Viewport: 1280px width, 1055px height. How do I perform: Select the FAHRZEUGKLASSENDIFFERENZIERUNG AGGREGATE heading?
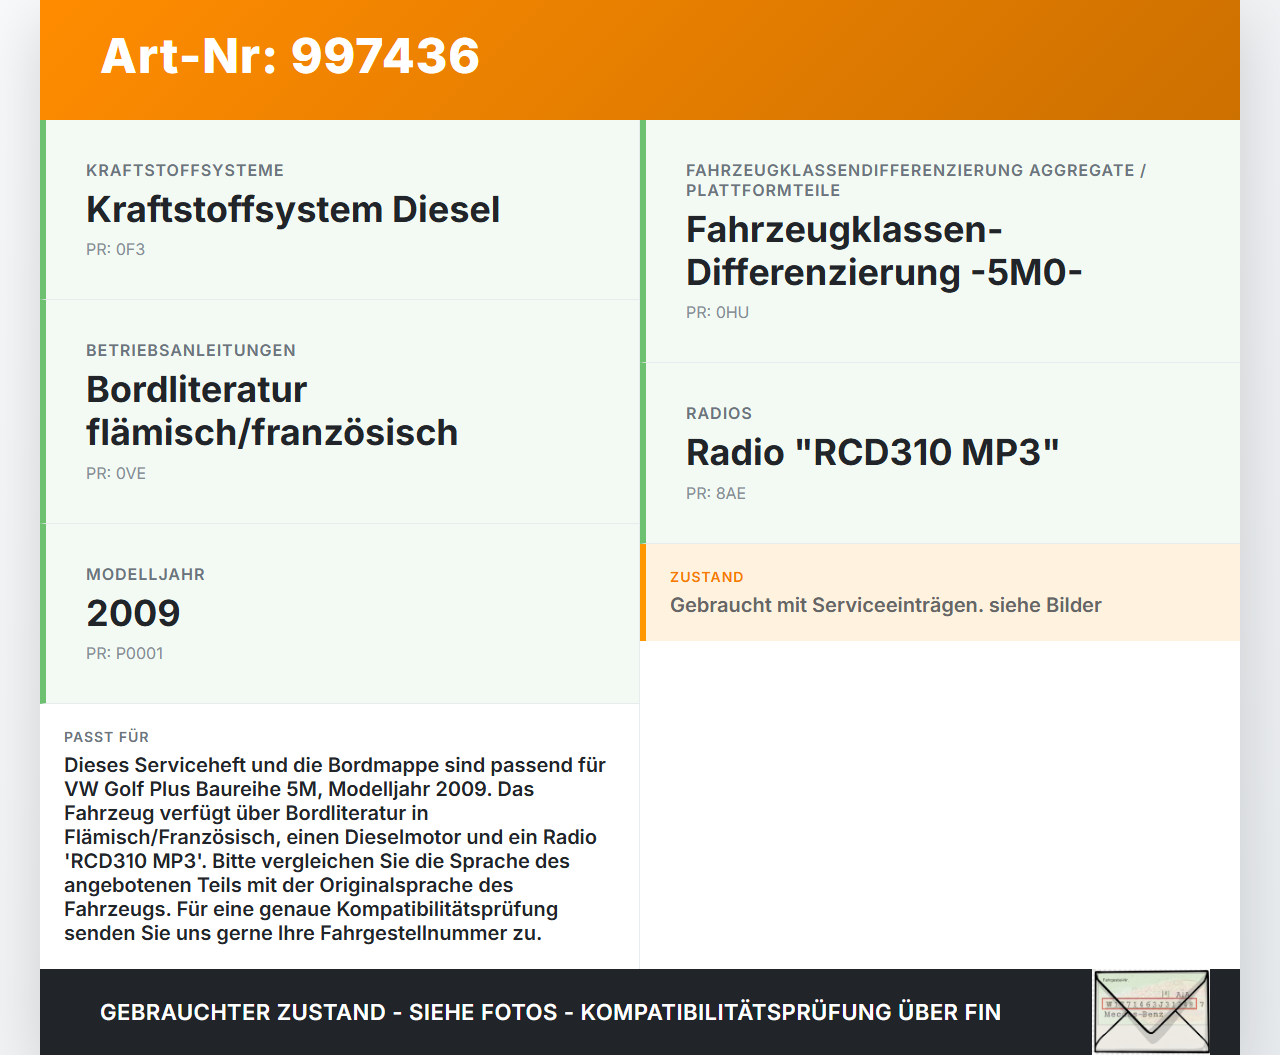pyautogui.click(x=915, y=170)
